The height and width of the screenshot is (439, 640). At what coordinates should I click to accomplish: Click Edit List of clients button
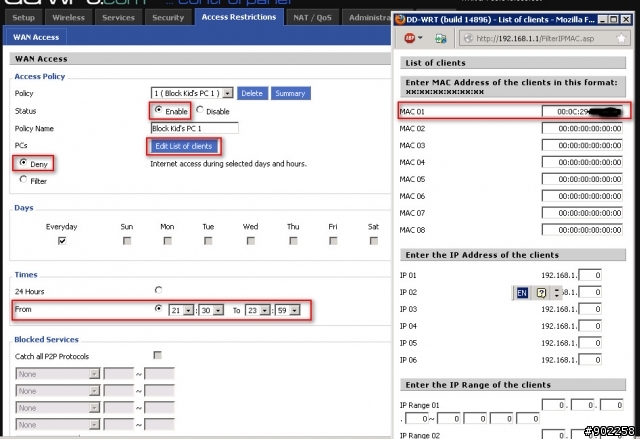click(x=184, y=146)
